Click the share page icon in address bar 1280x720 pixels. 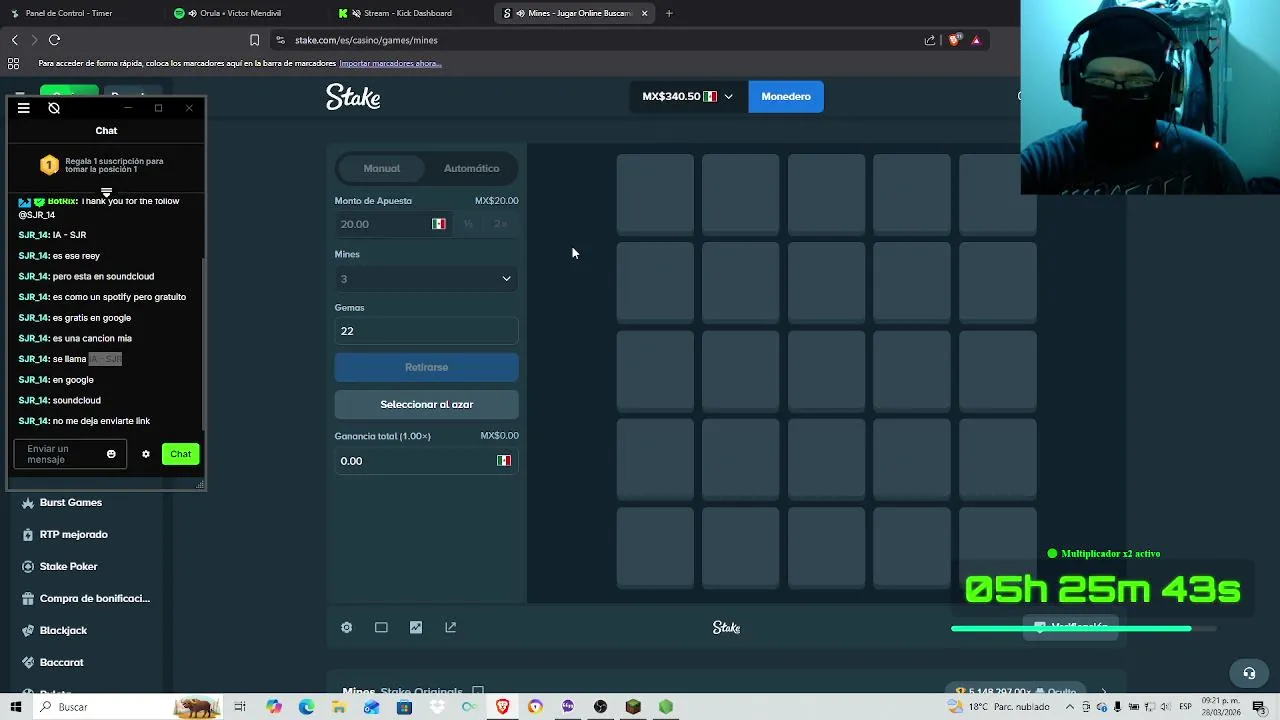(930, 40)
